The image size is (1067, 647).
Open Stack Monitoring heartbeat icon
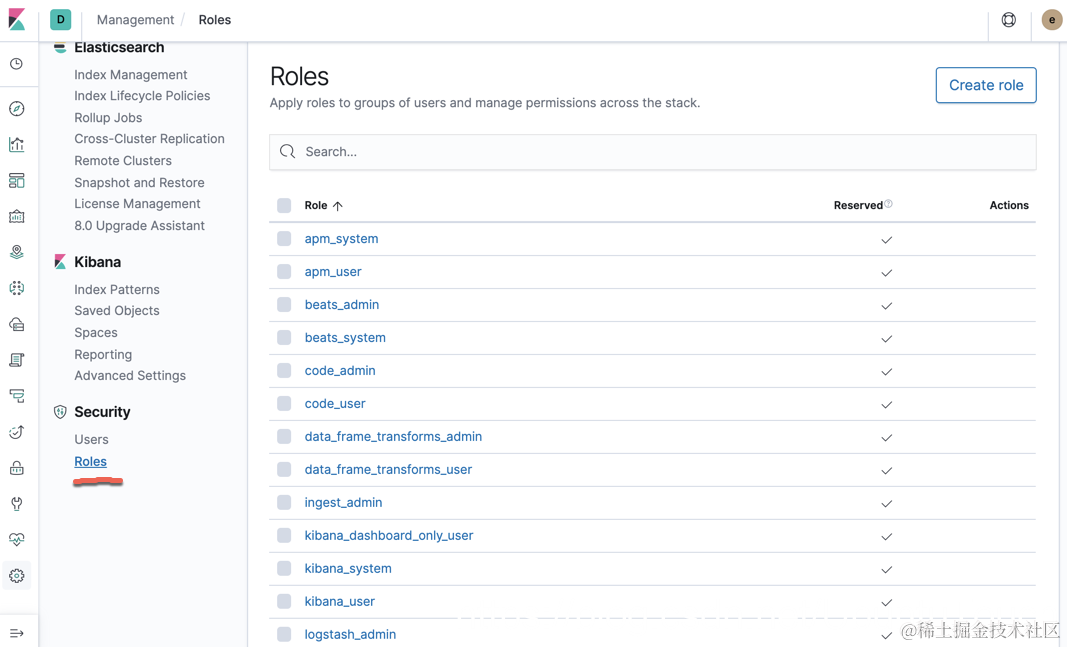tap(17, 540)
